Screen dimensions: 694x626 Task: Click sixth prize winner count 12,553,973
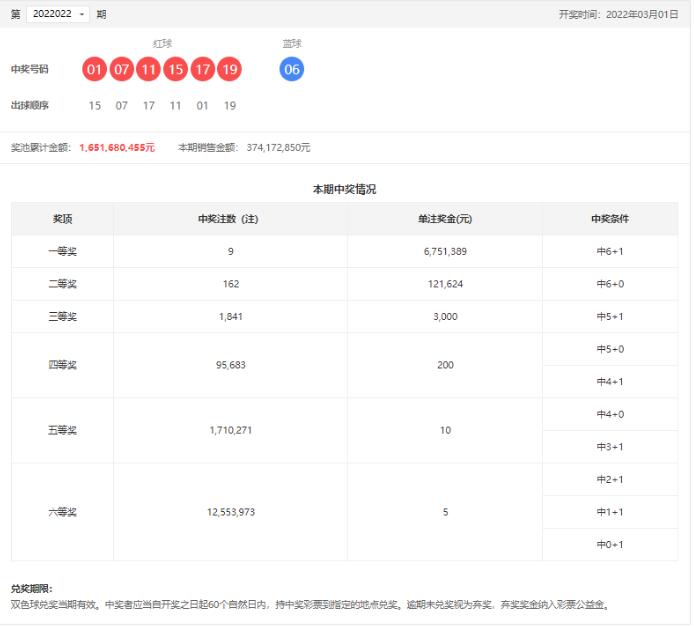tap(231, 512)
